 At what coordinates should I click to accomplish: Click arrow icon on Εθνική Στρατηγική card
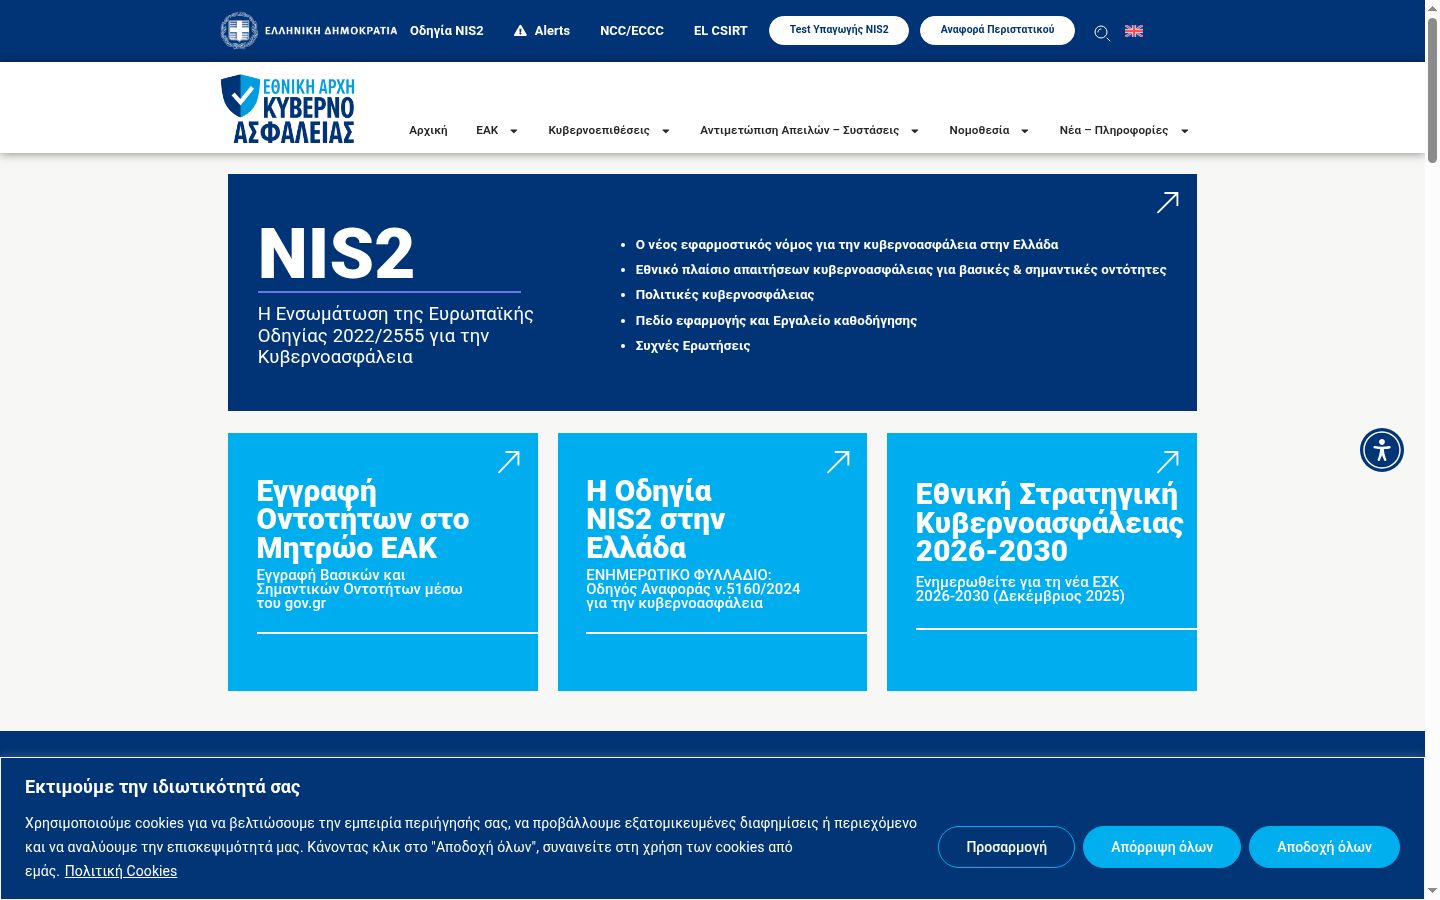point(1168,461)
